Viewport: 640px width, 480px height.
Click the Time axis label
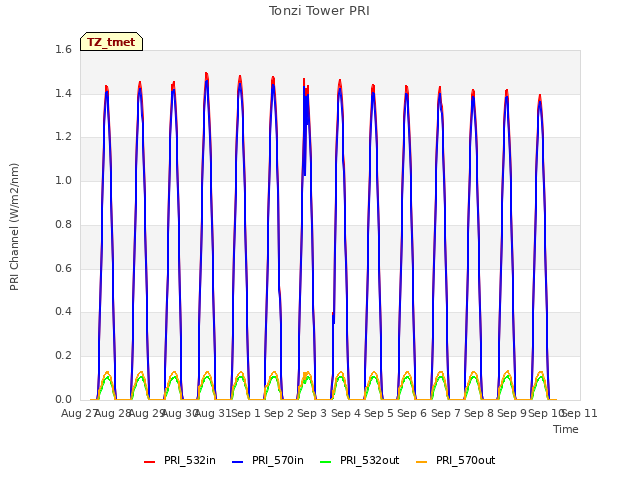566,429
